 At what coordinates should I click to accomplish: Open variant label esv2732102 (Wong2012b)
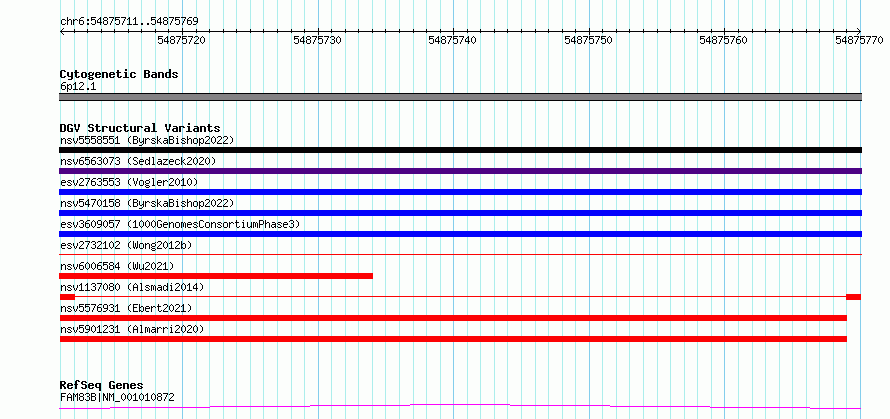pos(126,245)
